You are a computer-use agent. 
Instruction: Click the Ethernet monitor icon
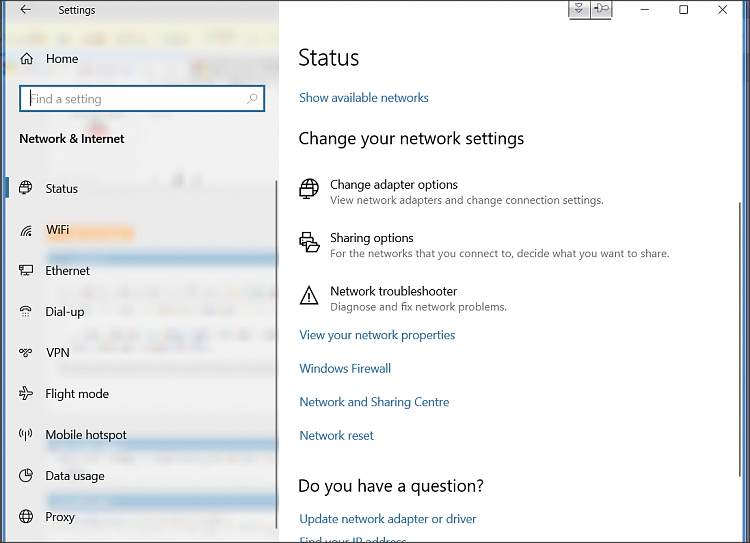point(26,270)
